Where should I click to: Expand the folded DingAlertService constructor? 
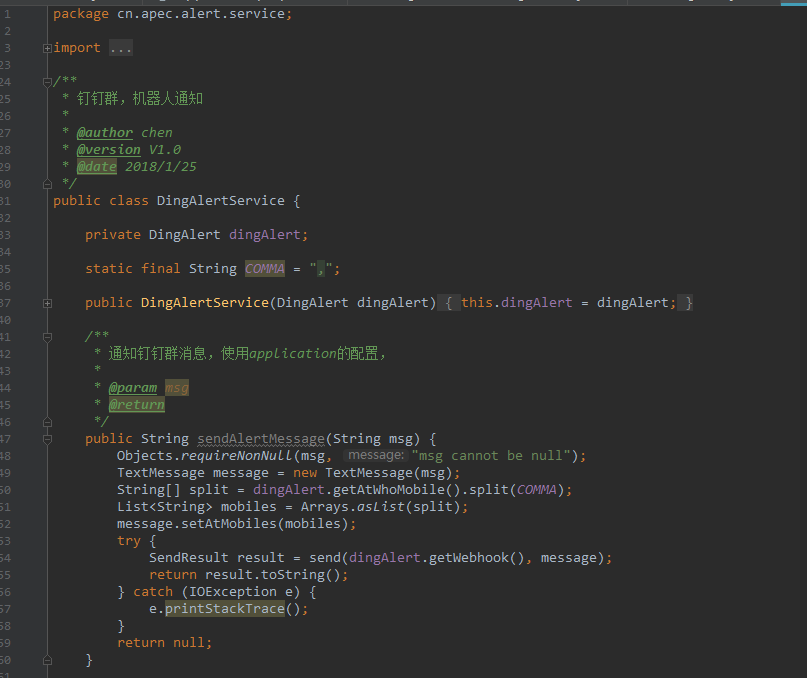coord(47,302)
